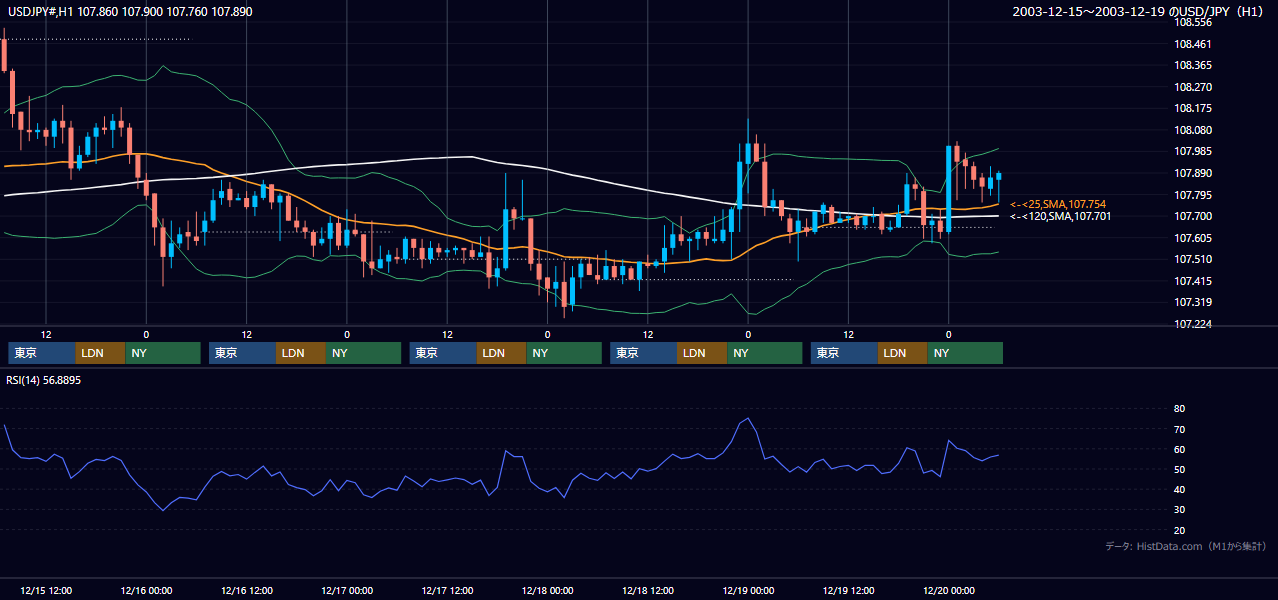
Task: Click price axis label 107.224
Action: (1193, 324)
